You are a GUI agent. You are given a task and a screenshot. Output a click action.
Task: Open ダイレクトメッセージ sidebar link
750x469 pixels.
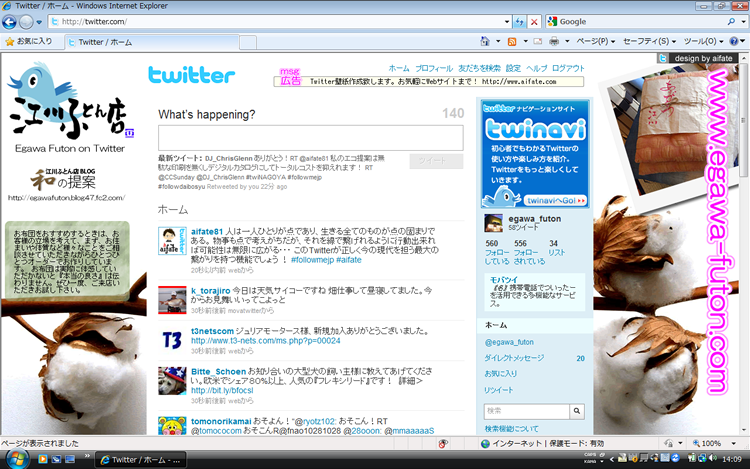(x=514, y=358)
